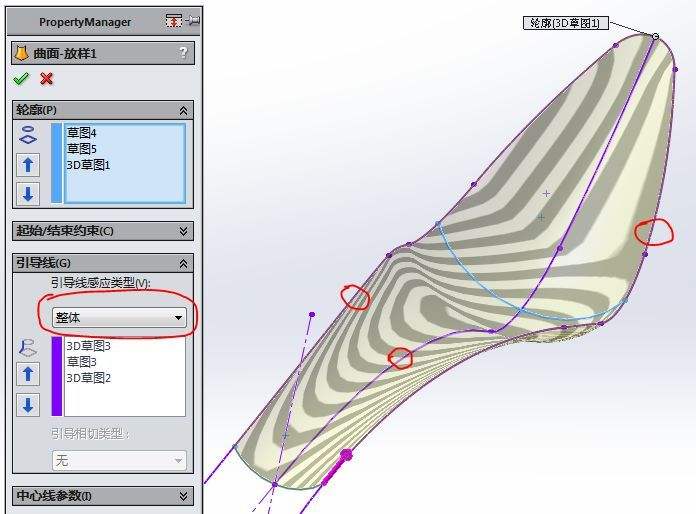Move the selected guide curve down
The height and width of the screenshot is (514, 696).
(28, 405)
